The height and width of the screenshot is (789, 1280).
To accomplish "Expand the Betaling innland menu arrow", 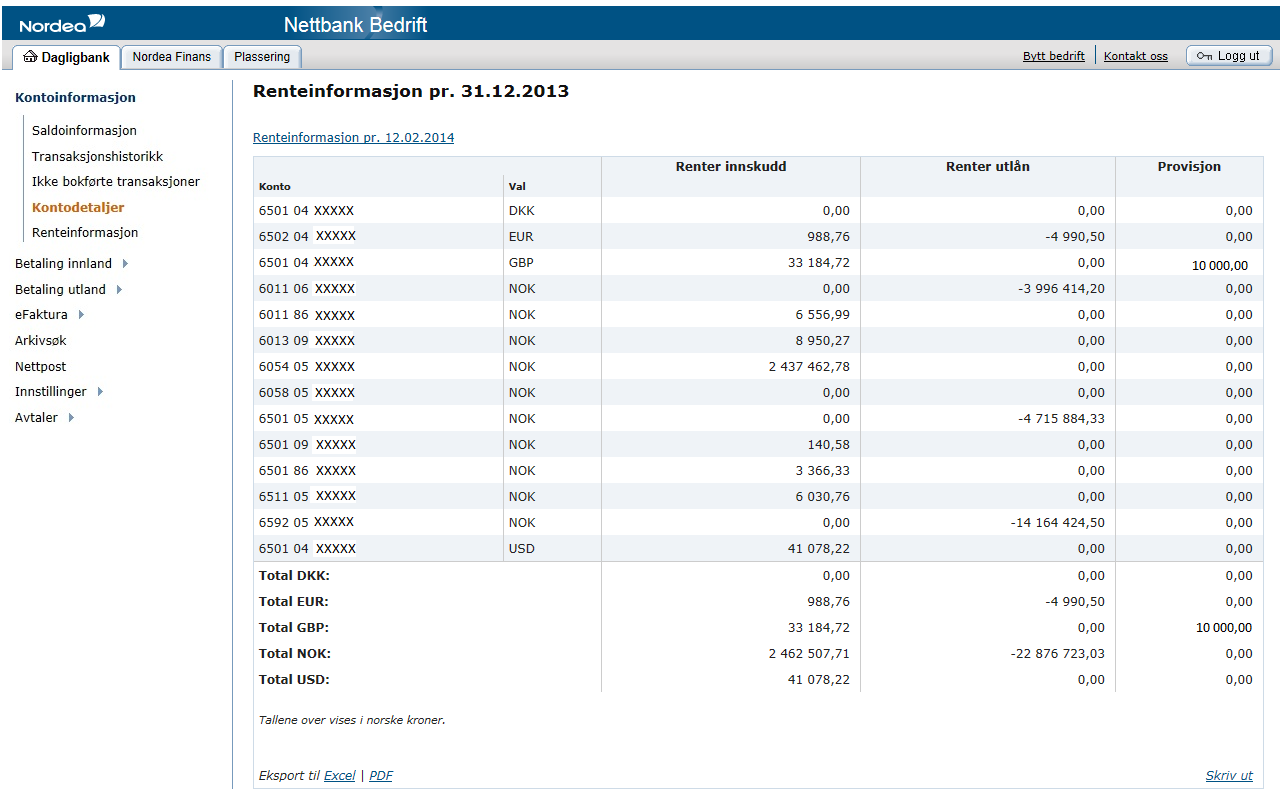I will coord(125,264).
